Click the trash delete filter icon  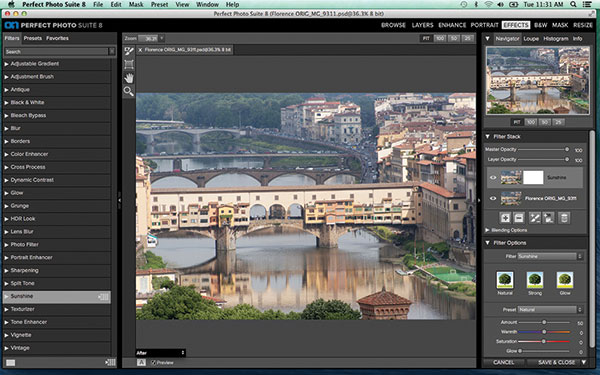564,218
